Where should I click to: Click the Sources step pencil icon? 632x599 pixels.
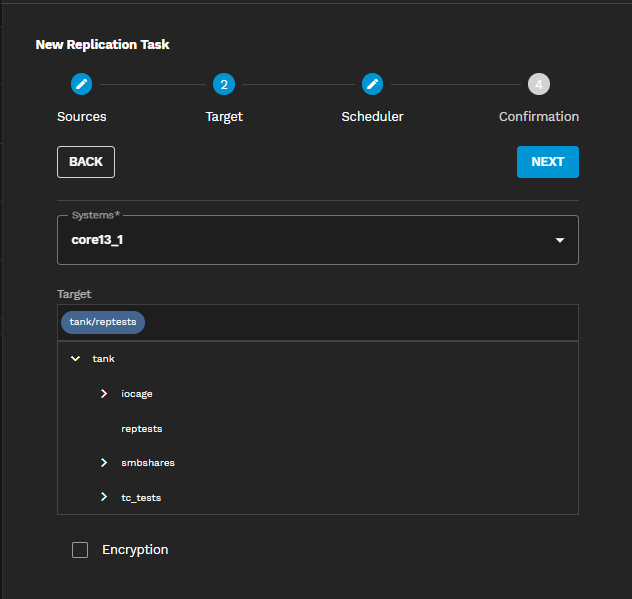[x=82, y=84]
